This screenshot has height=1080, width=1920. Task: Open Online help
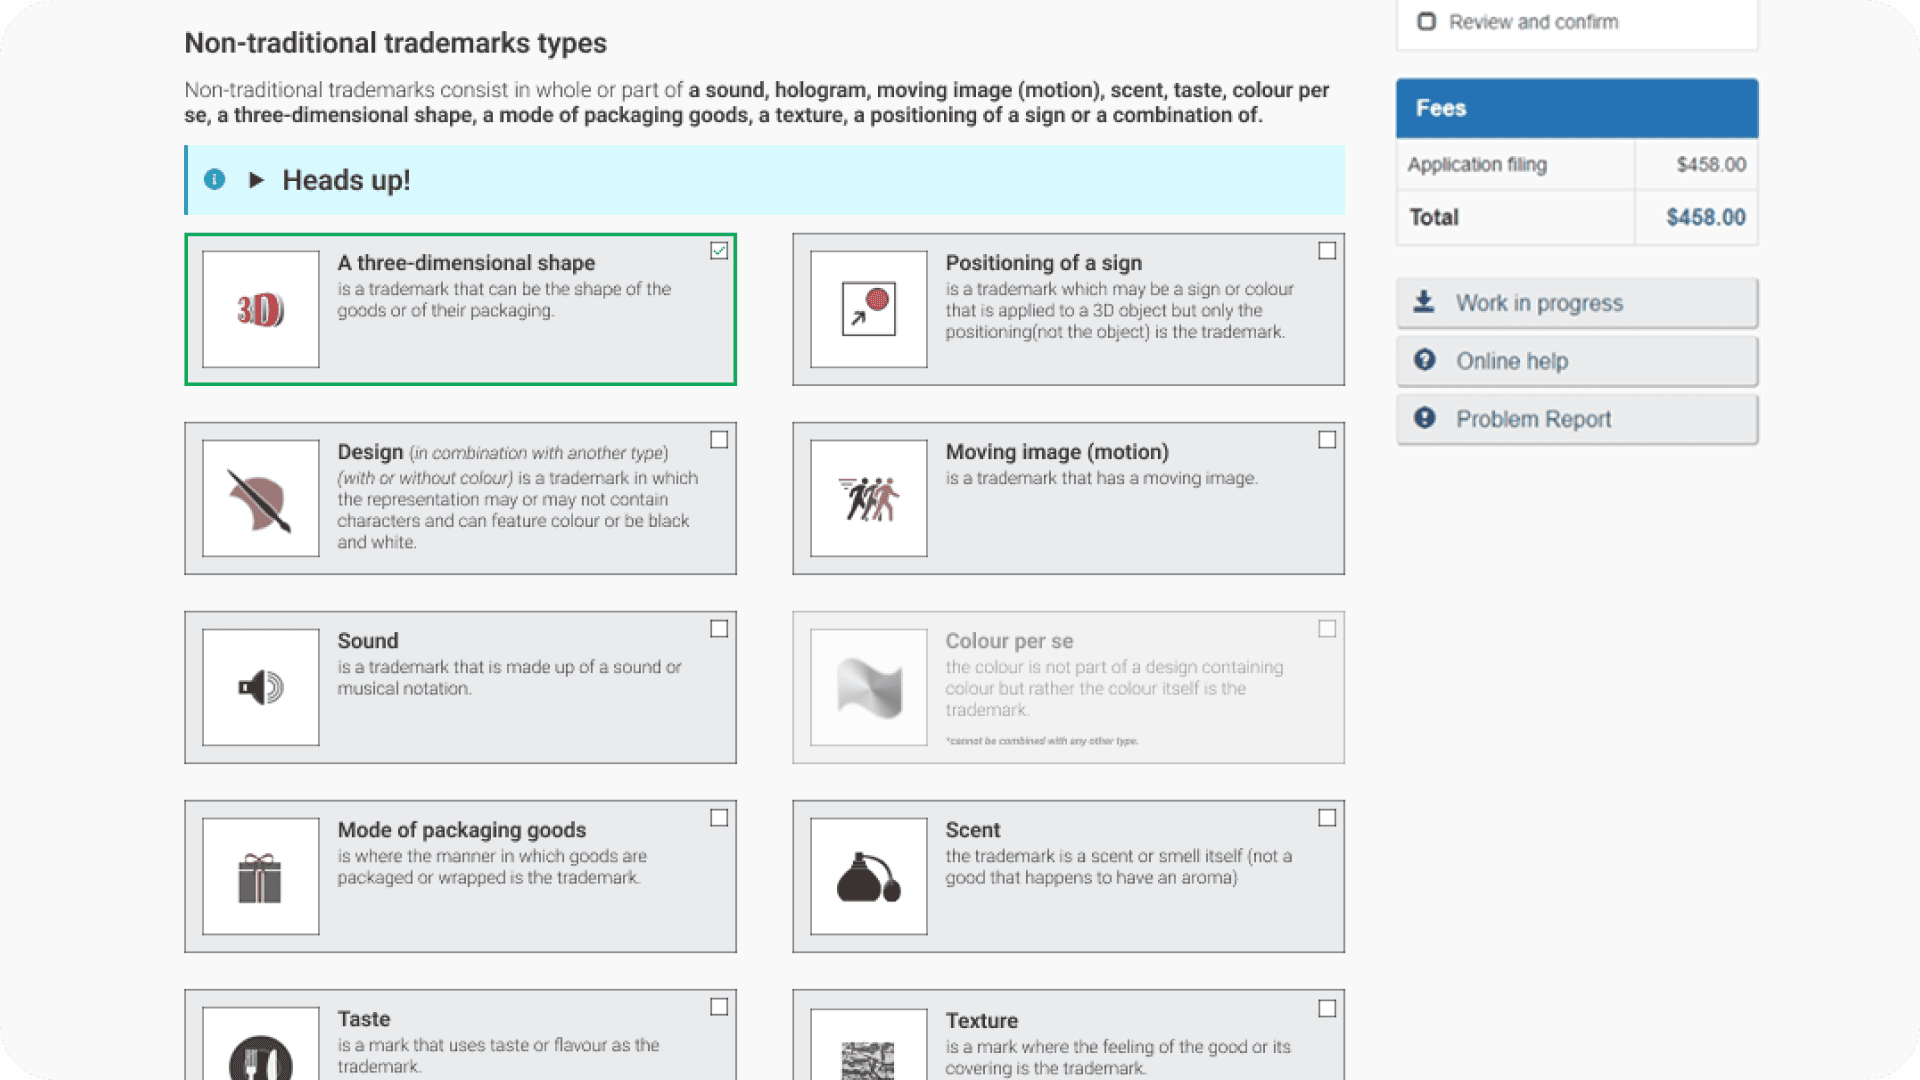tap(1577, 361)
